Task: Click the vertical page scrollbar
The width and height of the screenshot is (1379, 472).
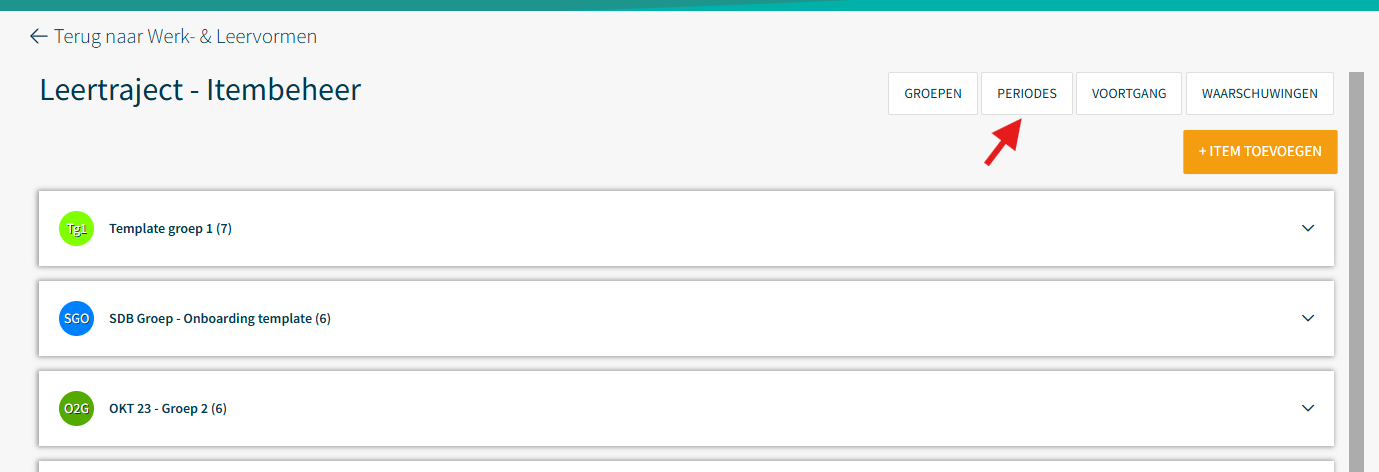Action: point(1356,270)
